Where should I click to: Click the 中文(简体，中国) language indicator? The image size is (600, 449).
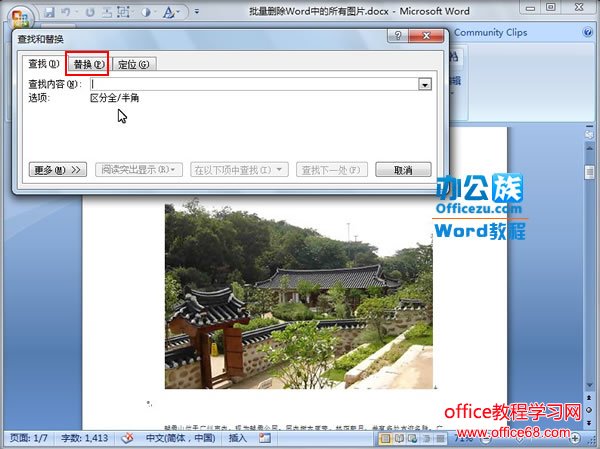point(181,438)
